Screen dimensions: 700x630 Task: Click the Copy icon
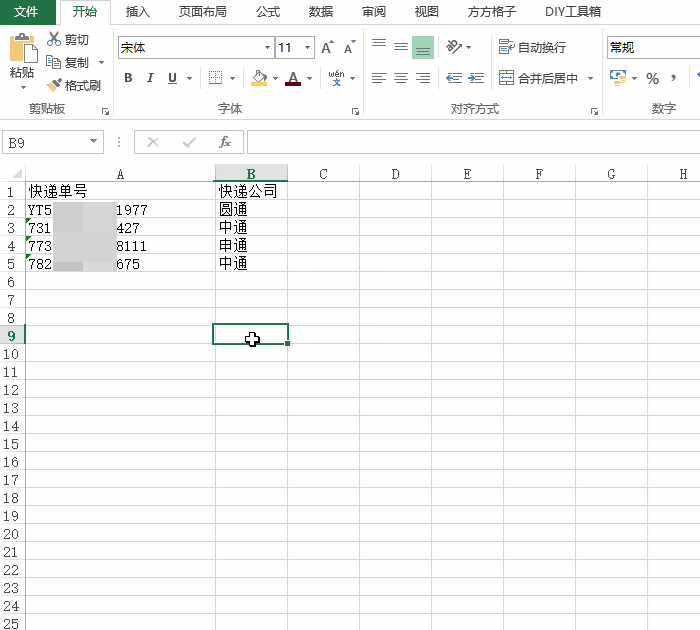click(54, 62)
